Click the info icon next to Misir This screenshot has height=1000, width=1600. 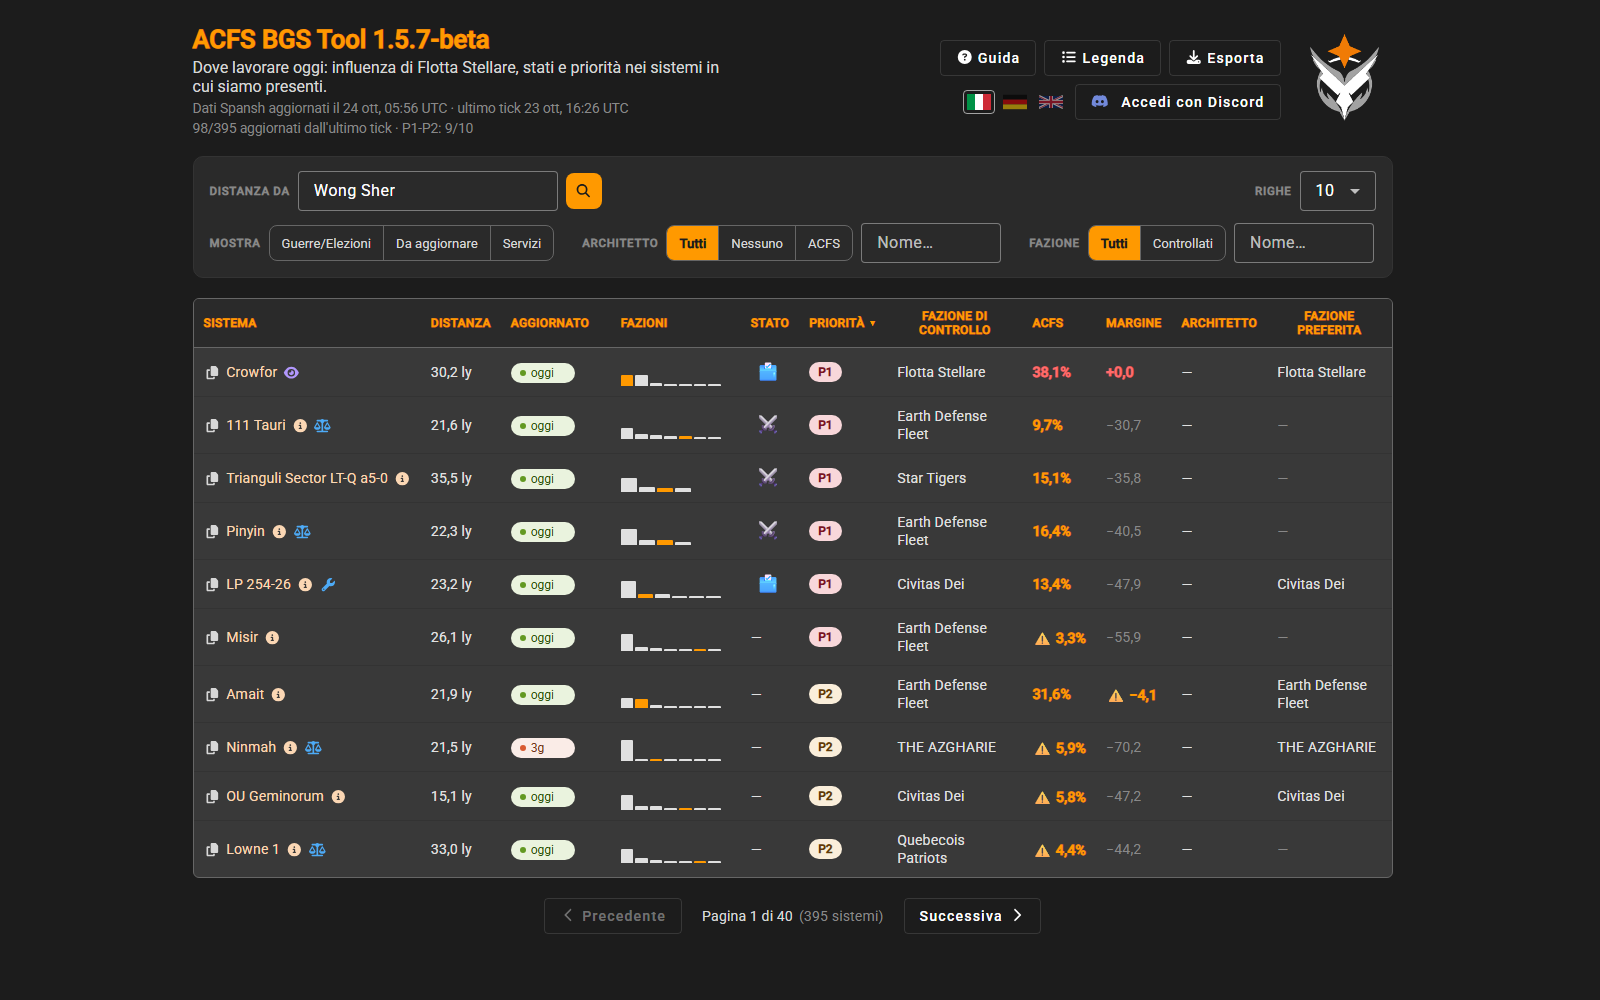[272, 638]
